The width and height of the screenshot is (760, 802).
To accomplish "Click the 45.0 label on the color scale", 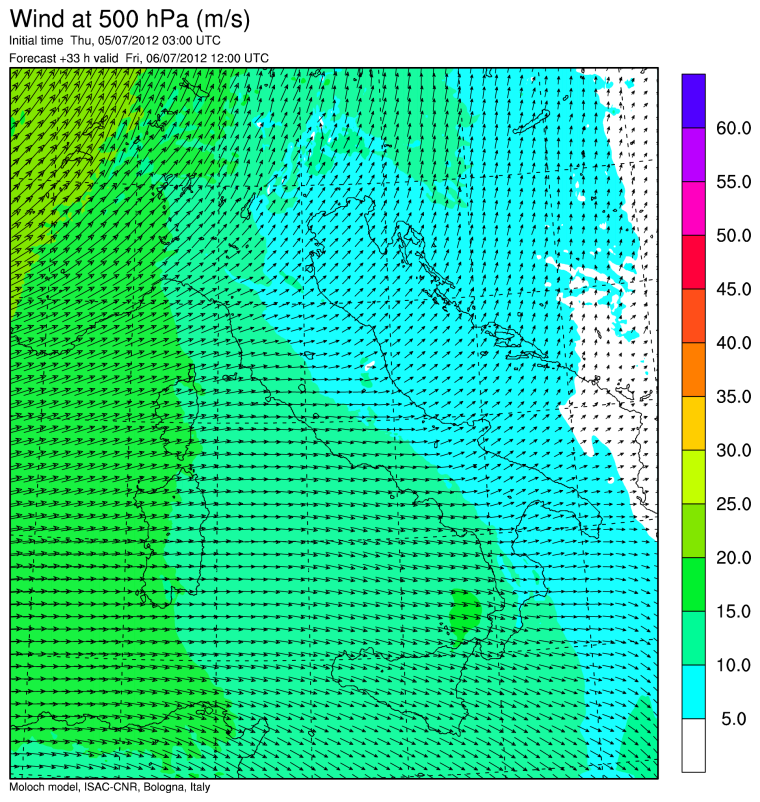I will pyautogui.click(x=733, y=289).
